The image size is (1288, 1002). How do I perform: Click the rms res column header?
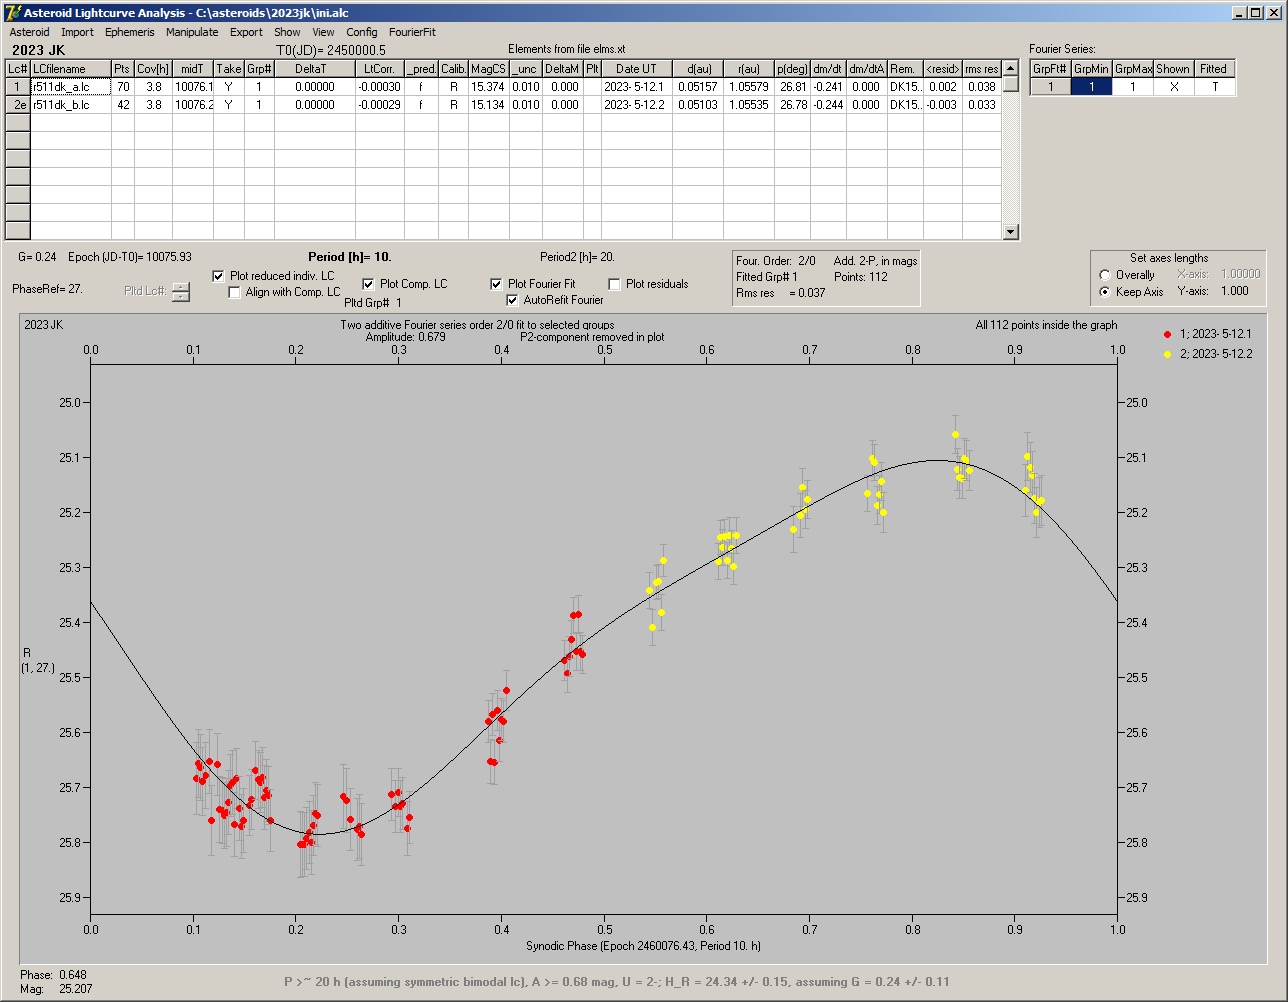coord(982,69)
